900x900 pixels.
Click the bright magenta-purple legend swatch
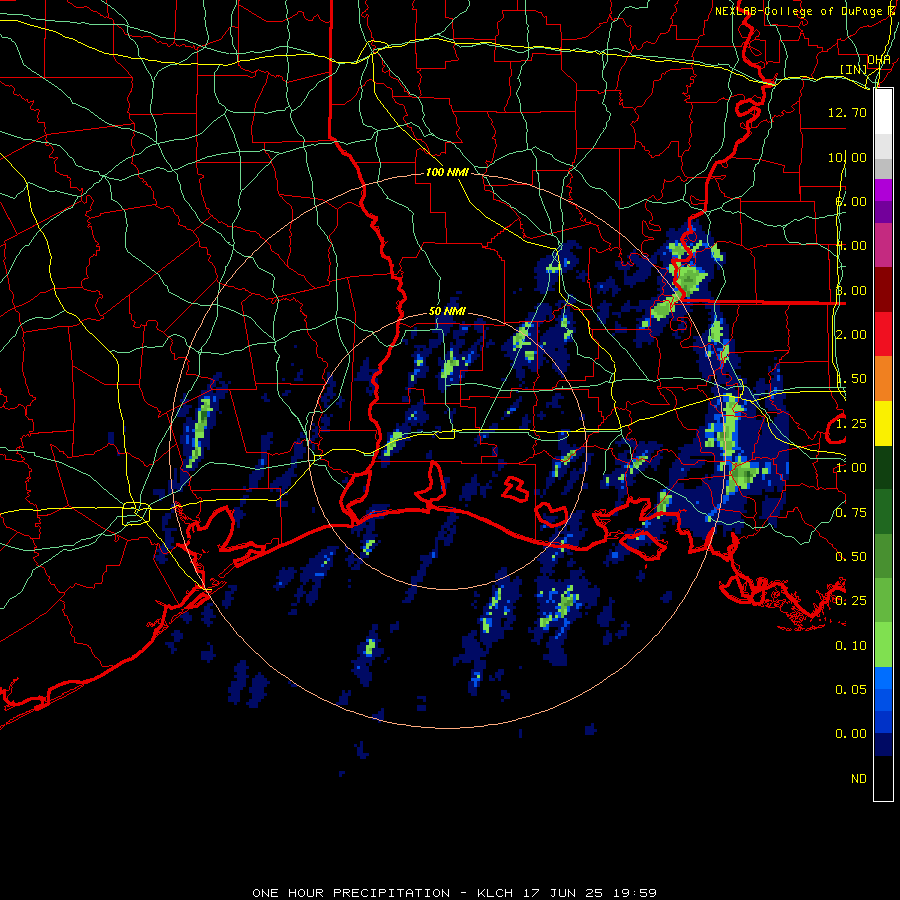883,190
